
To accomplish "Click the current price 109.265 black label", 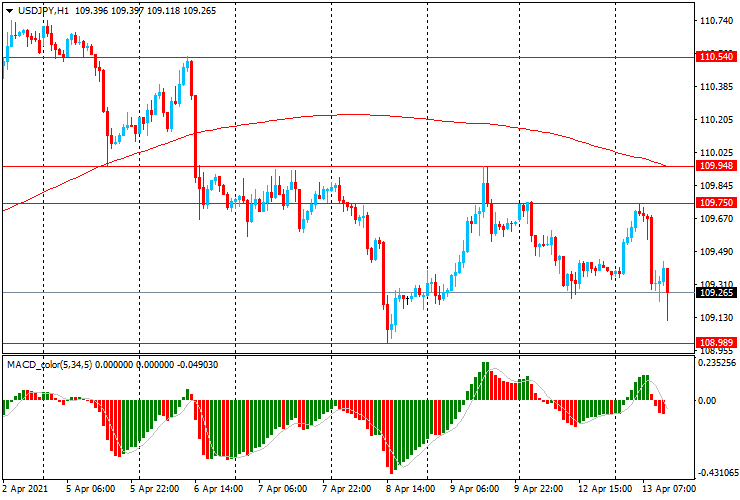I will (x=716, y=293).
